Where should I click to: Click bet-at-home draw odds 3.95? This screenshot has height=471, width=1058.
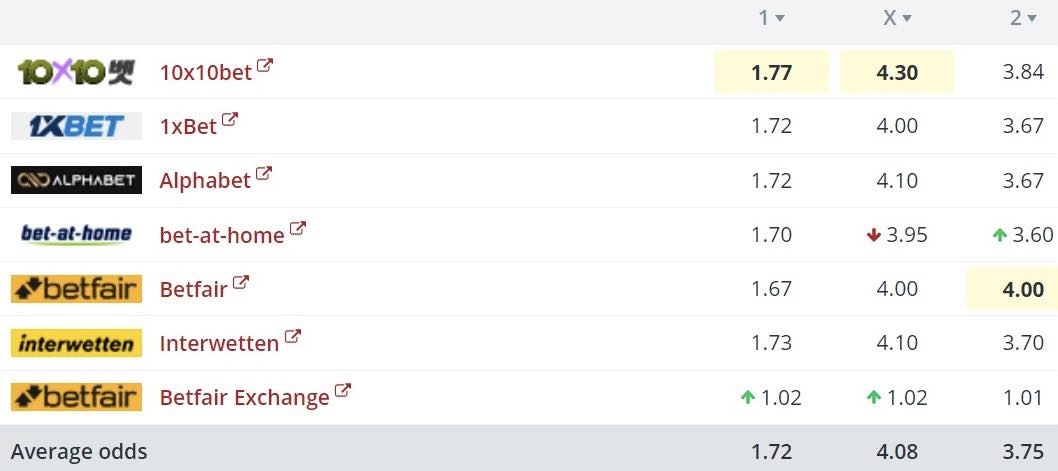(907, 235)
